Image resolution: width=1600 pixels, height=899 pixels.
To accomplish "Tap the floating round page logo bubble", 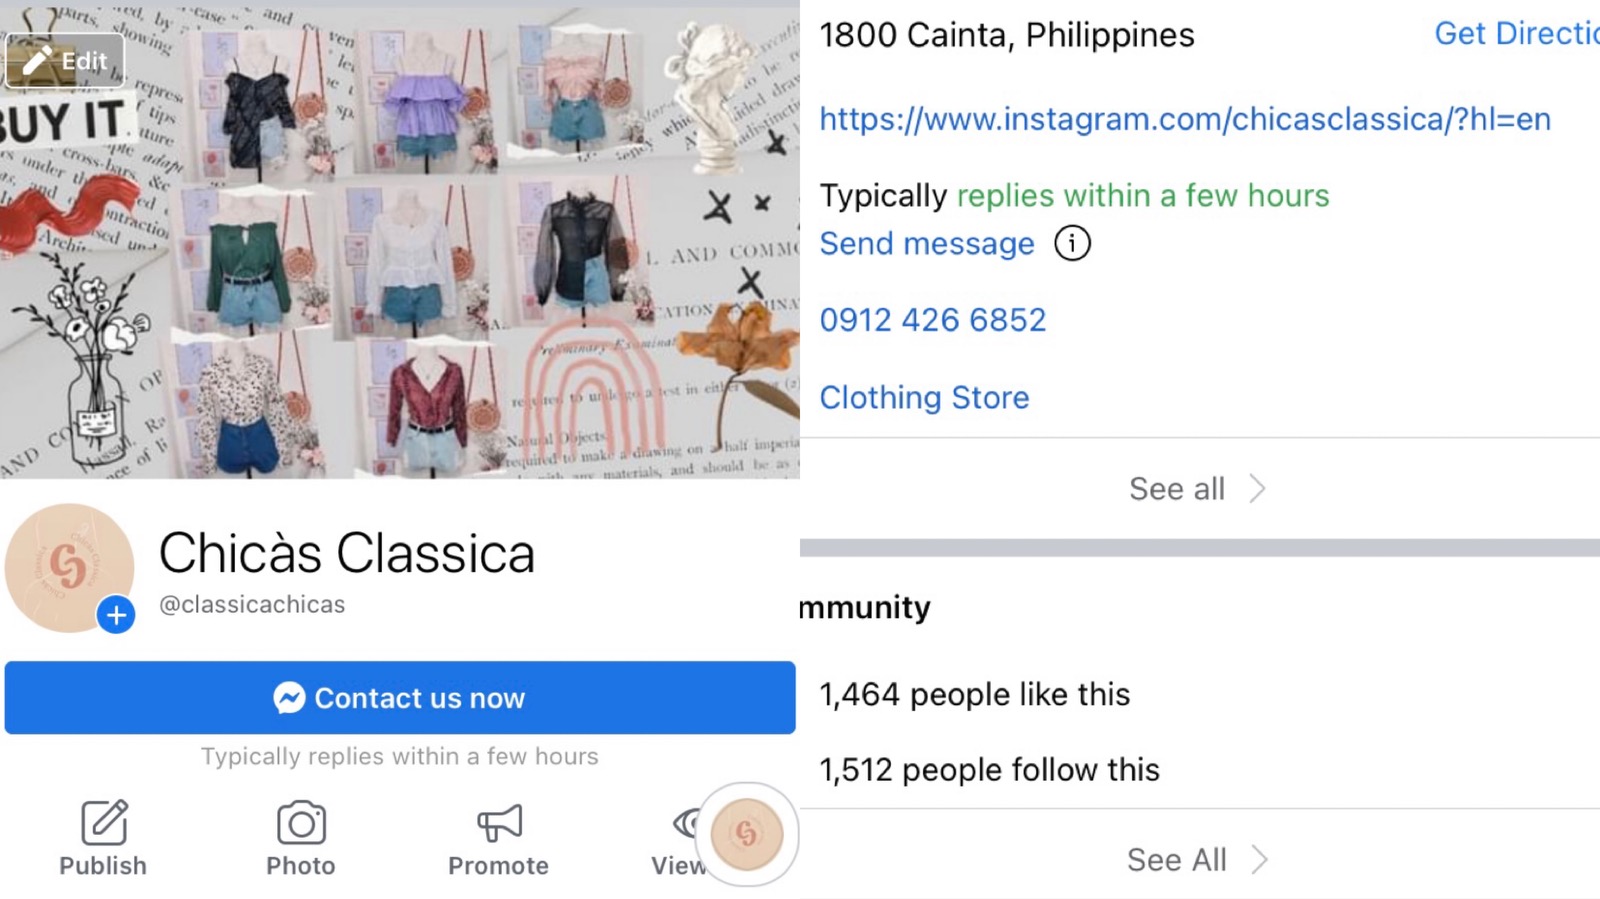I will (x=747, y=833).
